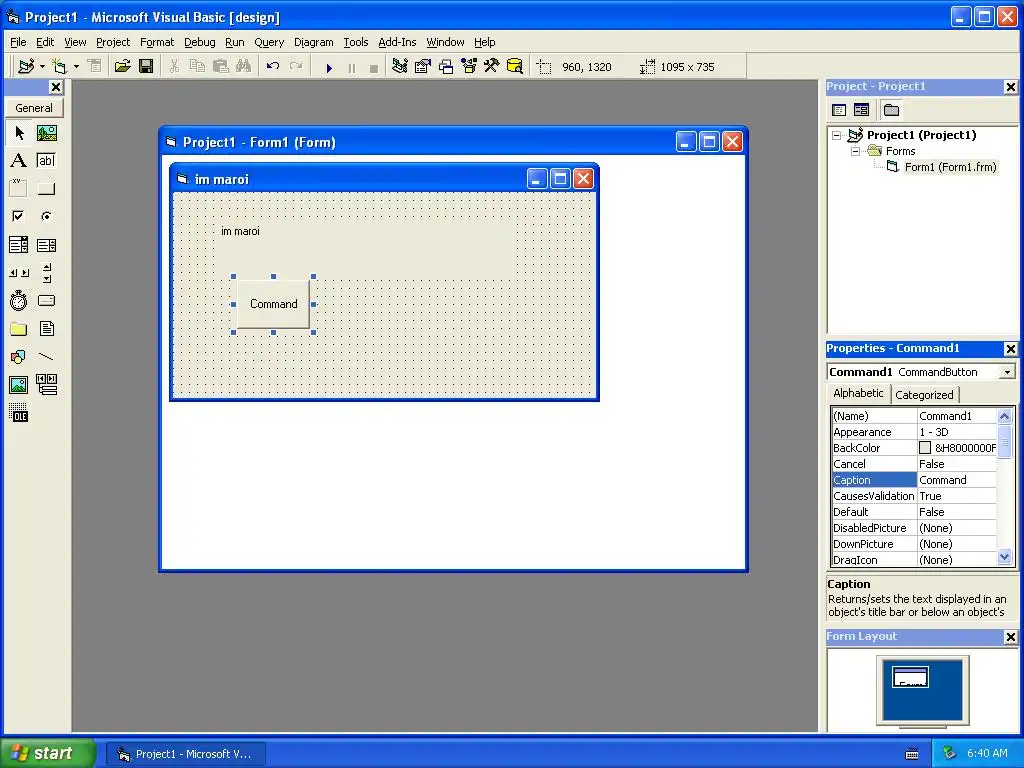Open Add Form dropdown arrow

[76, 67]
